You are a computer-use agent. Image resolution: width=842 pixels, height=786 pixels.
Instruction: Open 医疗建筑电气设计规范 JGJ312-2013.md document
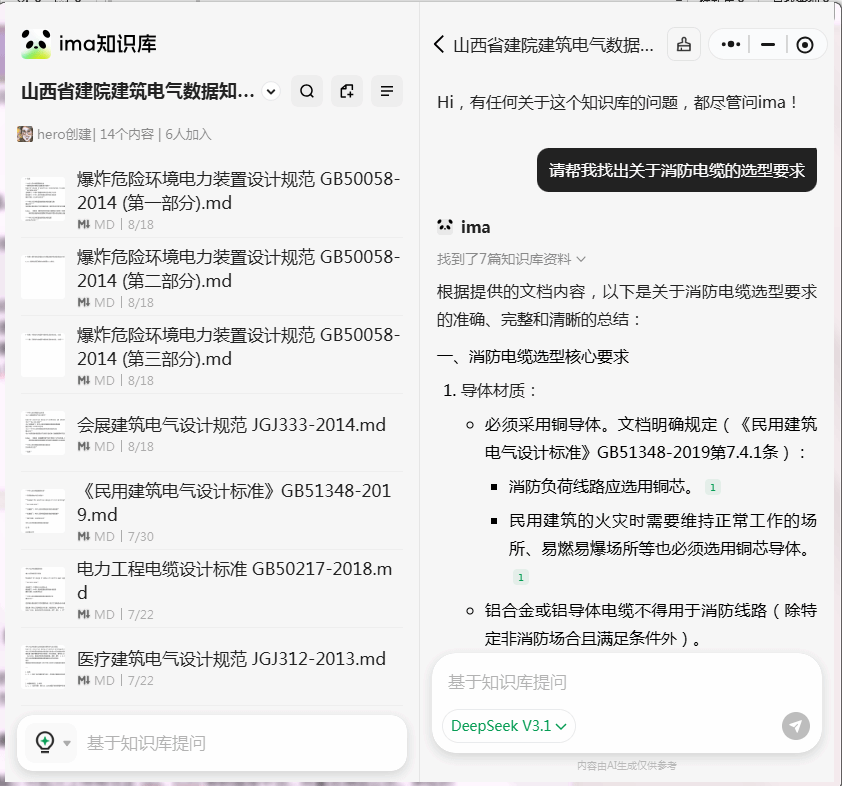point(231,659)
